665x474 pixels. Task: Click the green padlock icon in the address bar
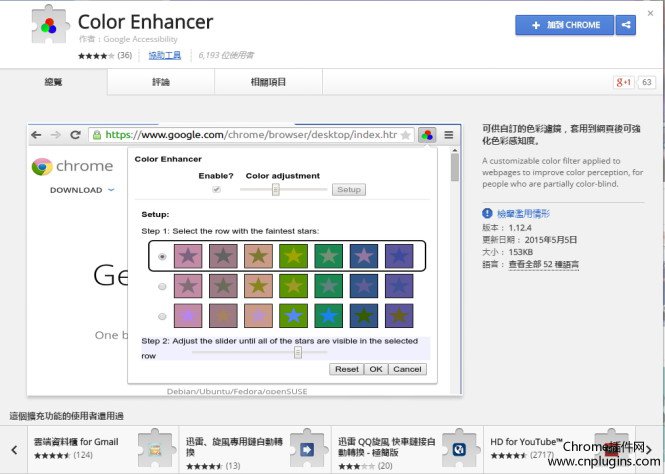tap(97, 135)
